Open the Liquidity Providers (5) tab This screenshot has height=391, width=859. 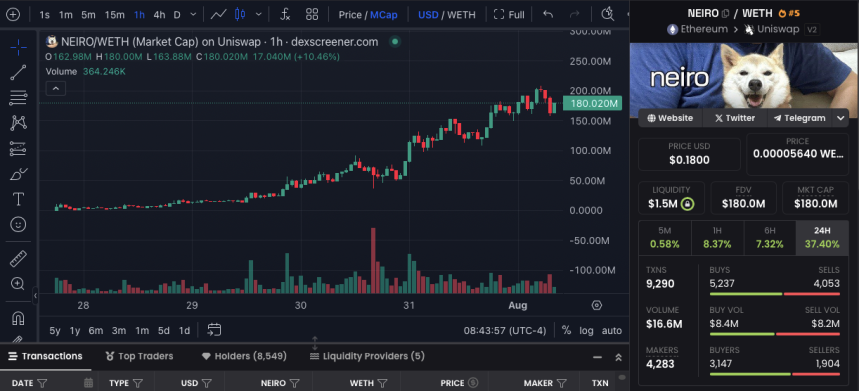367,356
